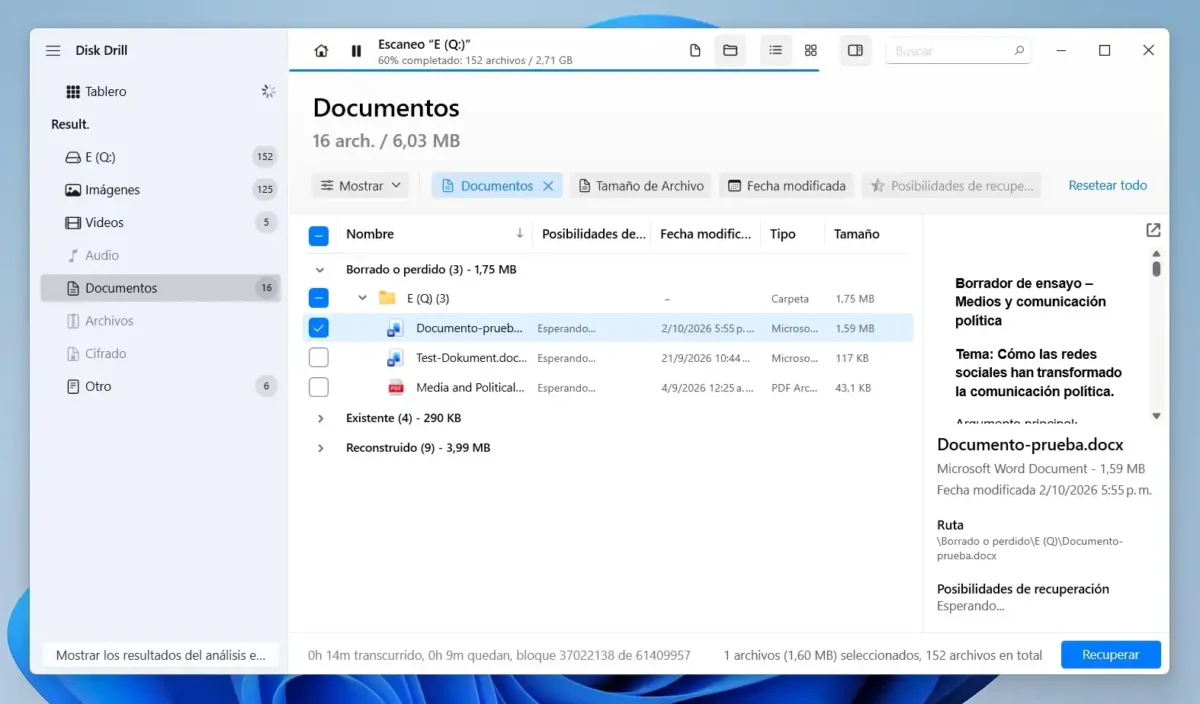Pause the scan of E (Q:)
The image size is (1200, 704).
(x=356, y=51)
